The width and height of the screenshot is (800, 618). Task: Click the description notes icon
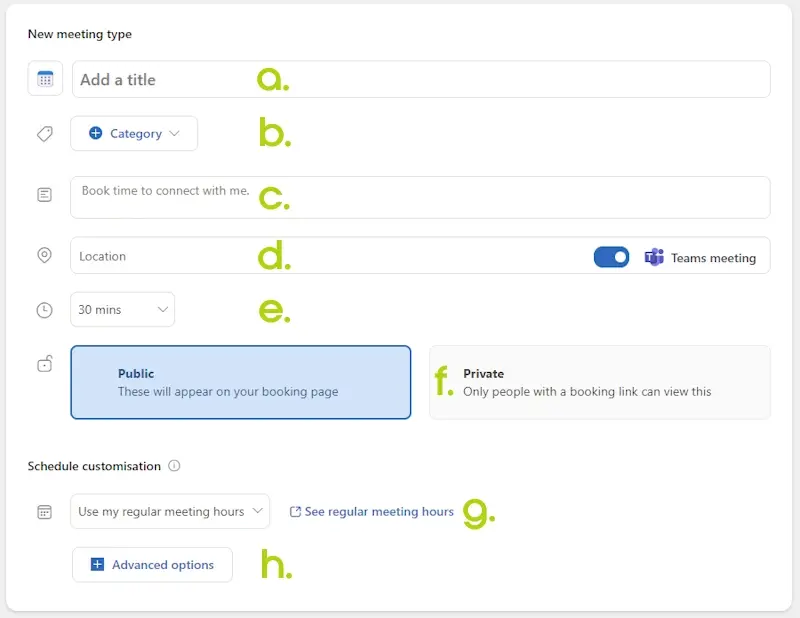44,195
